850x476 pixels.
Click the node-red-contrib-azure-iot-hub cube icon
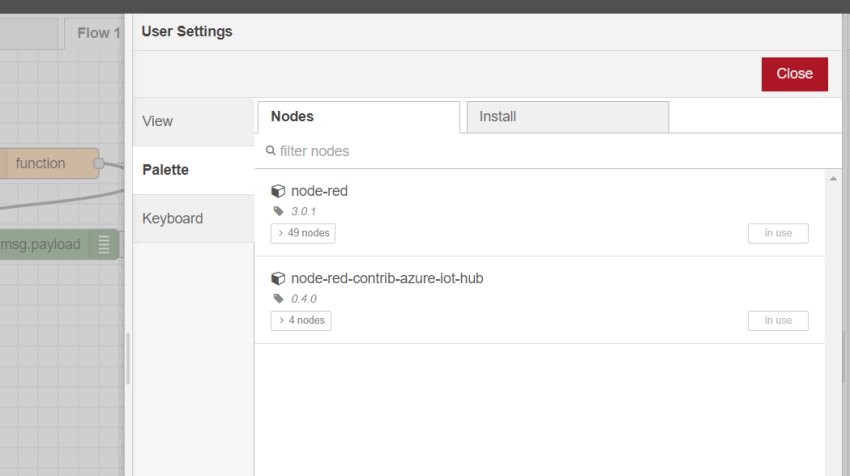pos(278,278)
